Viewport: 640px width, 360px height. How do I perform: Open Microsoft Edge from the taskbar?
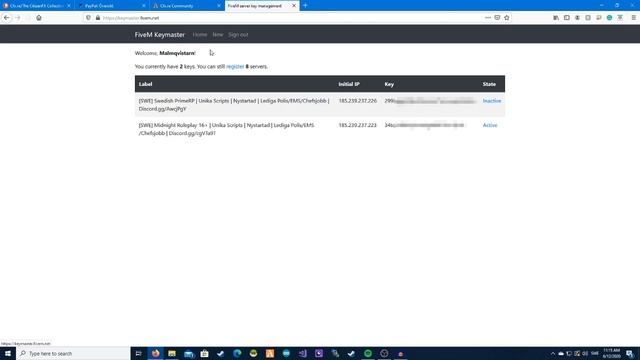(237, 353)
